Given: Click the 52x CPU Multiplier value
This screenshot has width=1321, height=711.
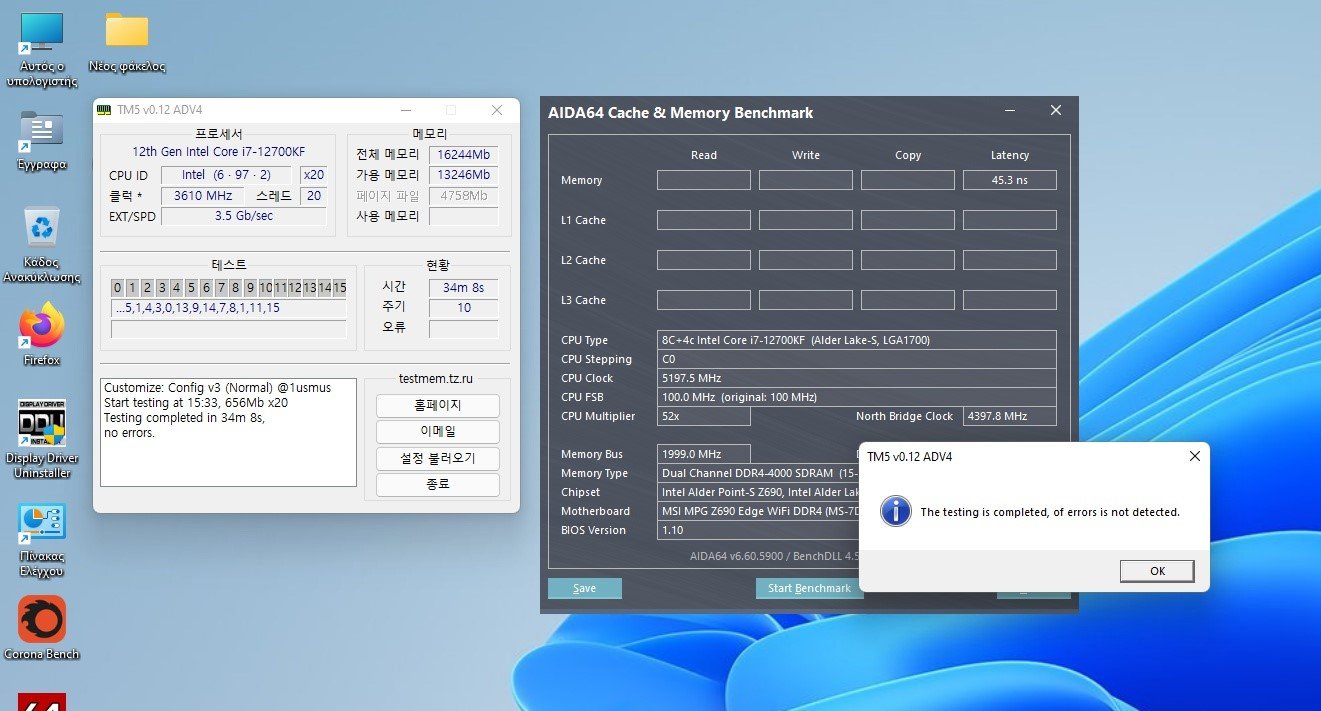Looking at the screenshot, I should click(704, 416).
